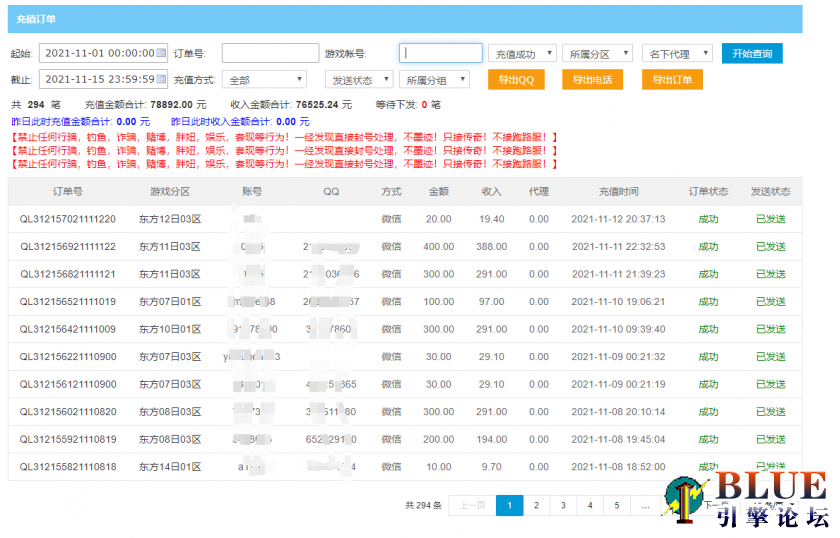Expand the 充值成功 status dropdown

522,54
